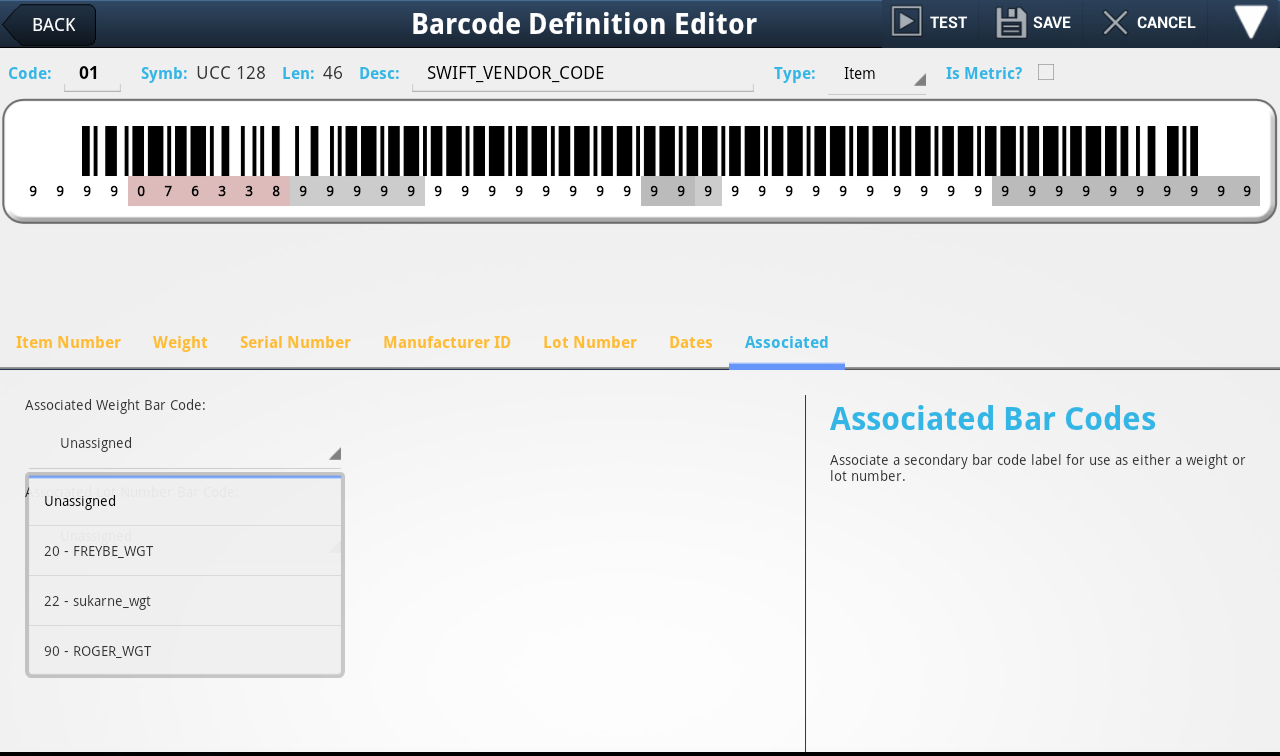
Task: Click the Len value 46
Action: click(x=333, y=73)
